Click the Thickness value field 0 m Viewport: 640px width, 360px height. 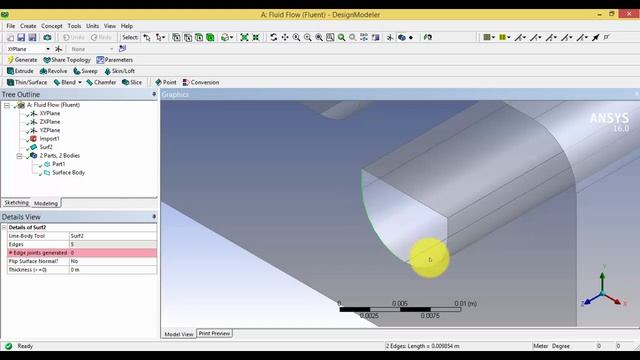113,270
